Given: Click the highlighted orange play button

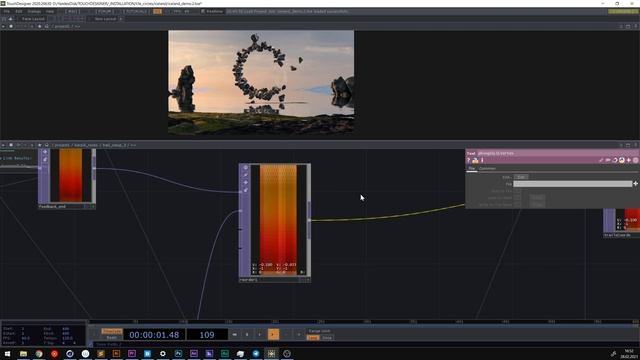Looking at the screenshot, I should tap(273, 335).
